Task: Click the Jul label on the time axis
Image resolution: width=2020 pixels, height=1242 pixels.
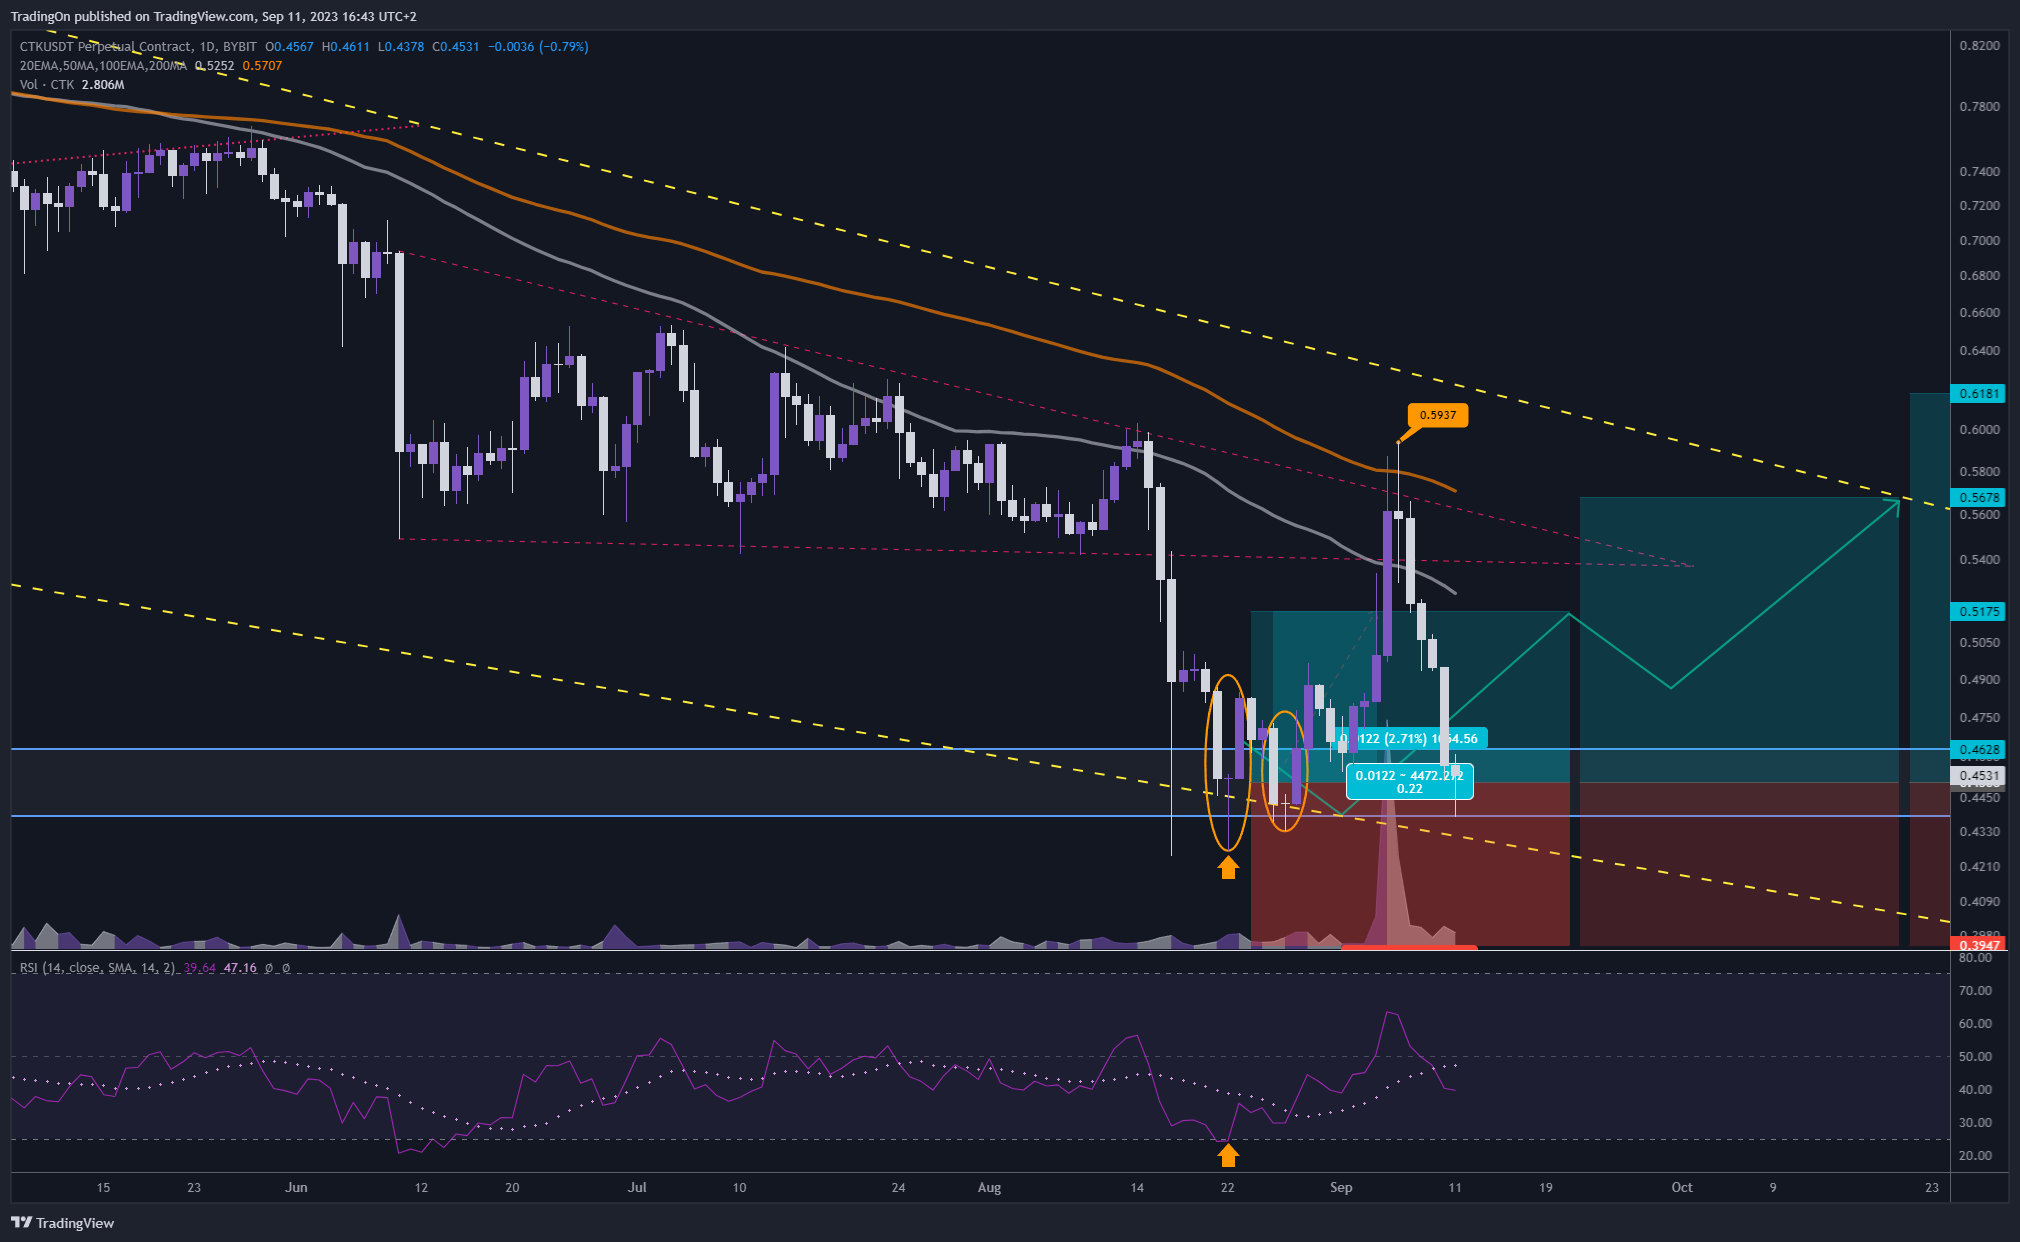Action: coord(637,1188)
